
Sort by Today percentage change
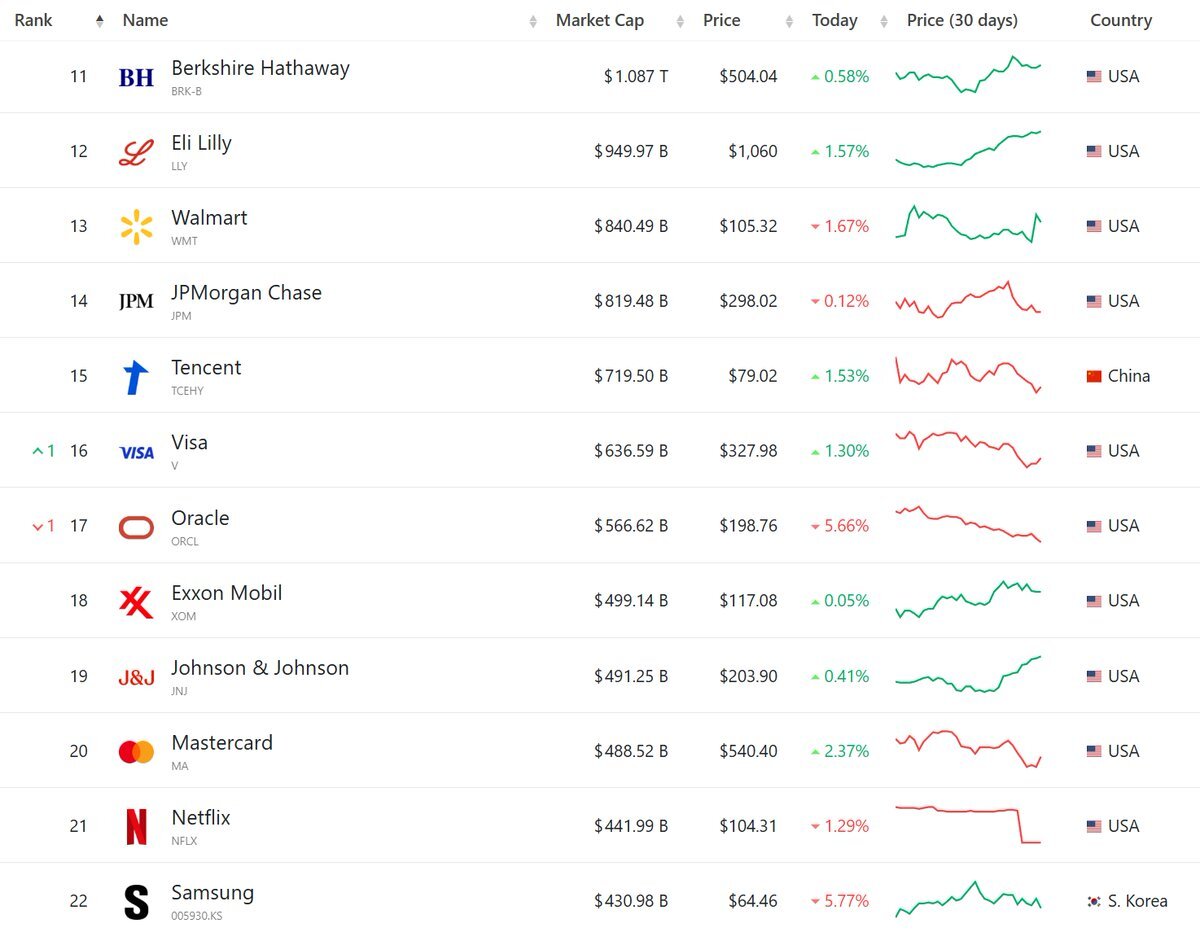coord(835,20)
